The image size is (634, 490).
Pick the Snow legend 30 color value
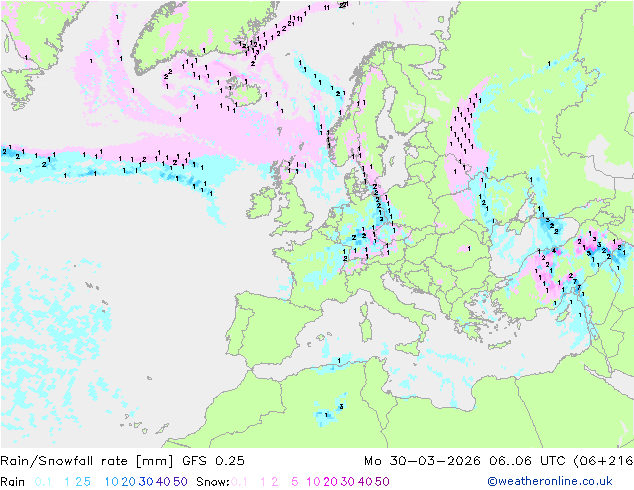tap(348, 482)
